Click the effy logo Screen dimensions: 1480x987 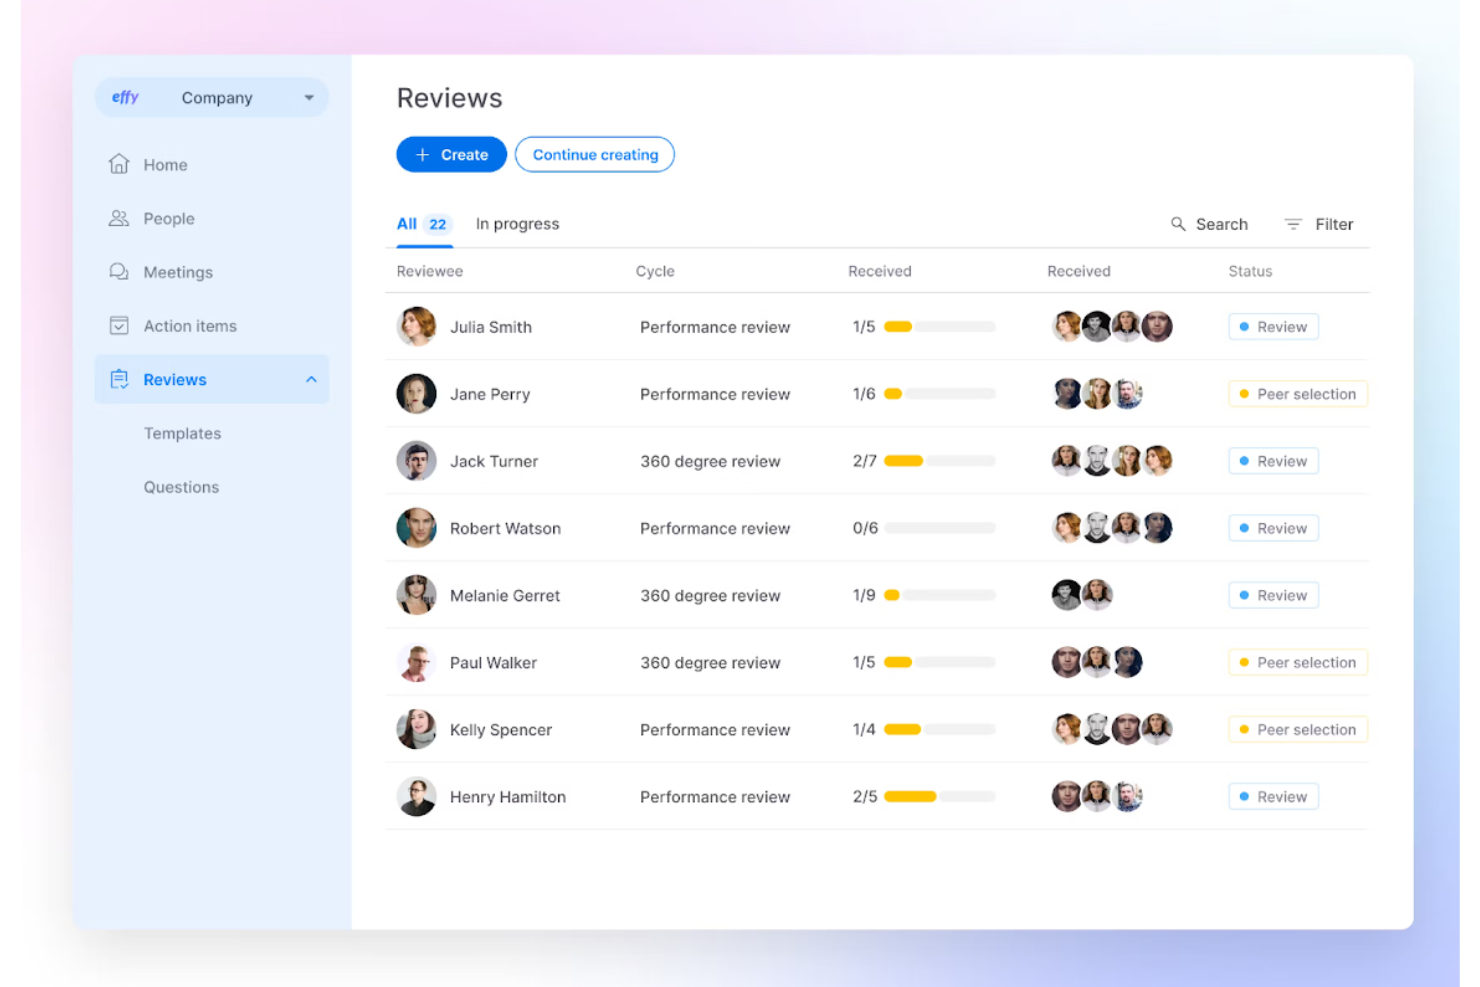[x=125, y=97]
